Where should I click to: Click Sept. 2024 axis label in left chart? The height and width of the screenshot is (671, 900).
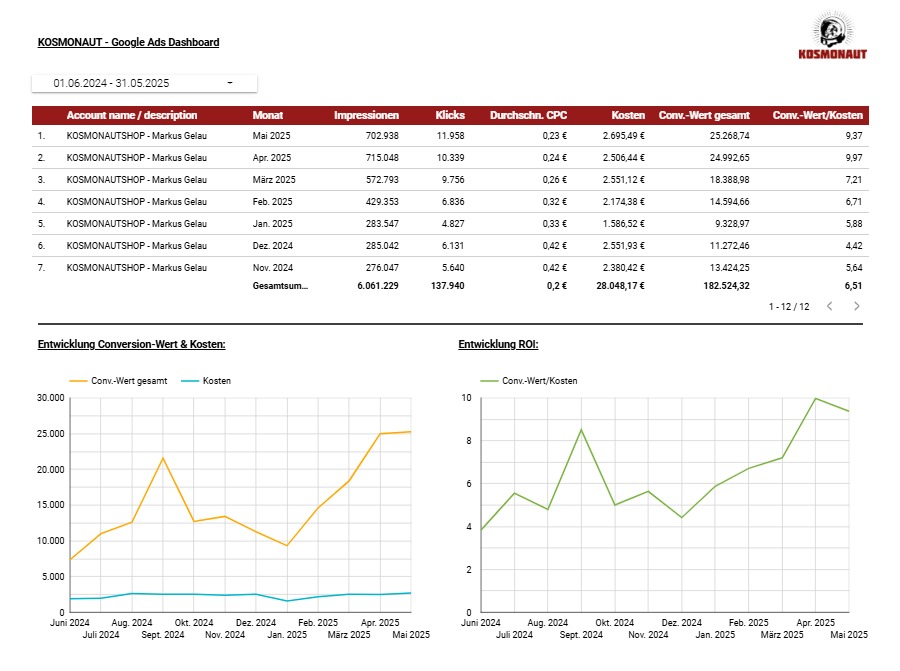[163, 635]
